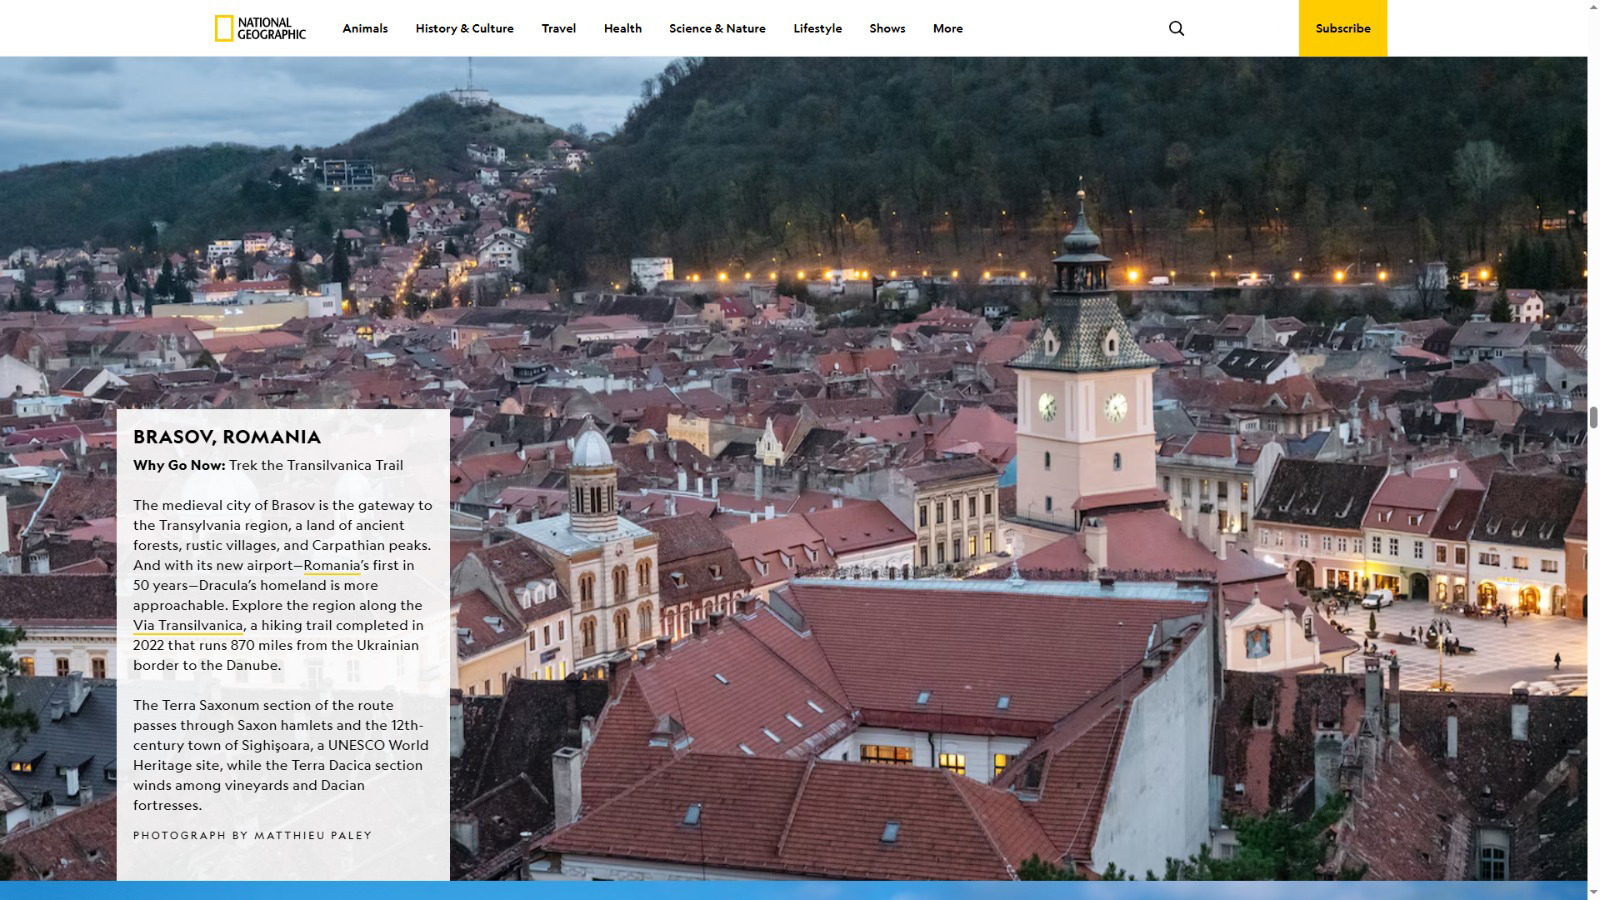The height and width of the screenshot is (900, 1600).
Task: Click the Photograph by Matthieu Paley credit
Action: coord(252,835)
